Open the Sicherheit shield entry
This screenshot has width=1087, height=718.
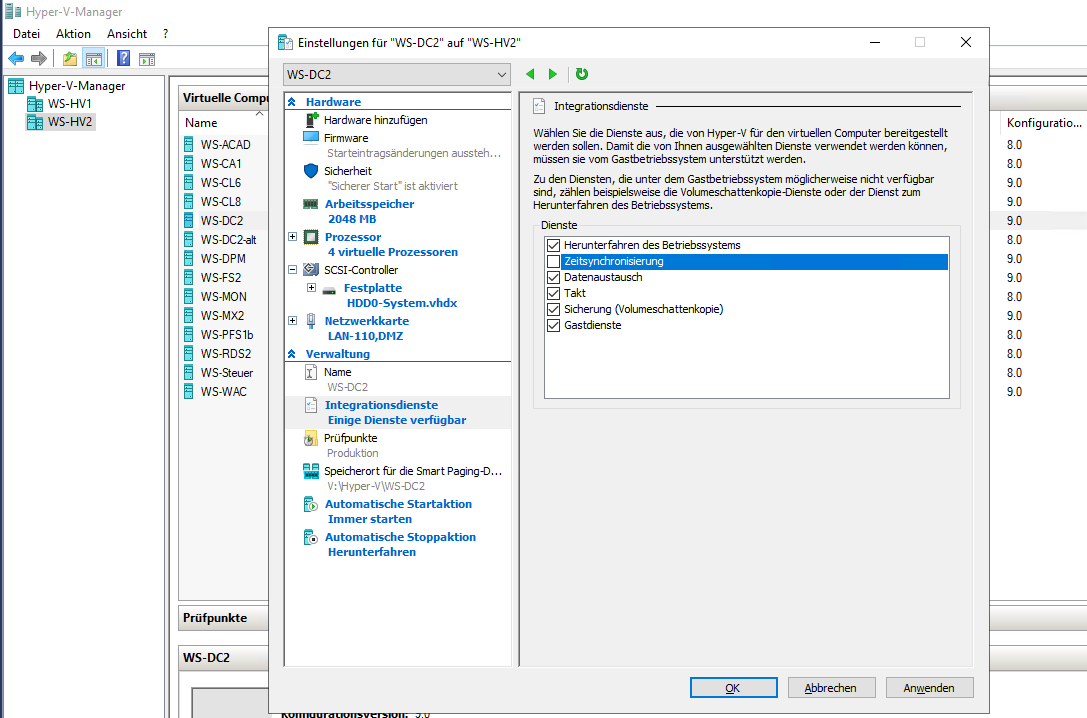[x=347, y=170]
